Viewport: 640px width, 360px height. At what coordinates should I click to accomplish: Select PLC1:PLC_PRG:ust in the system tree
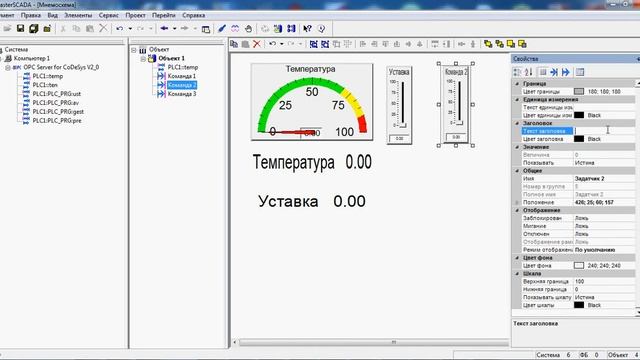[x=57, y=94]
